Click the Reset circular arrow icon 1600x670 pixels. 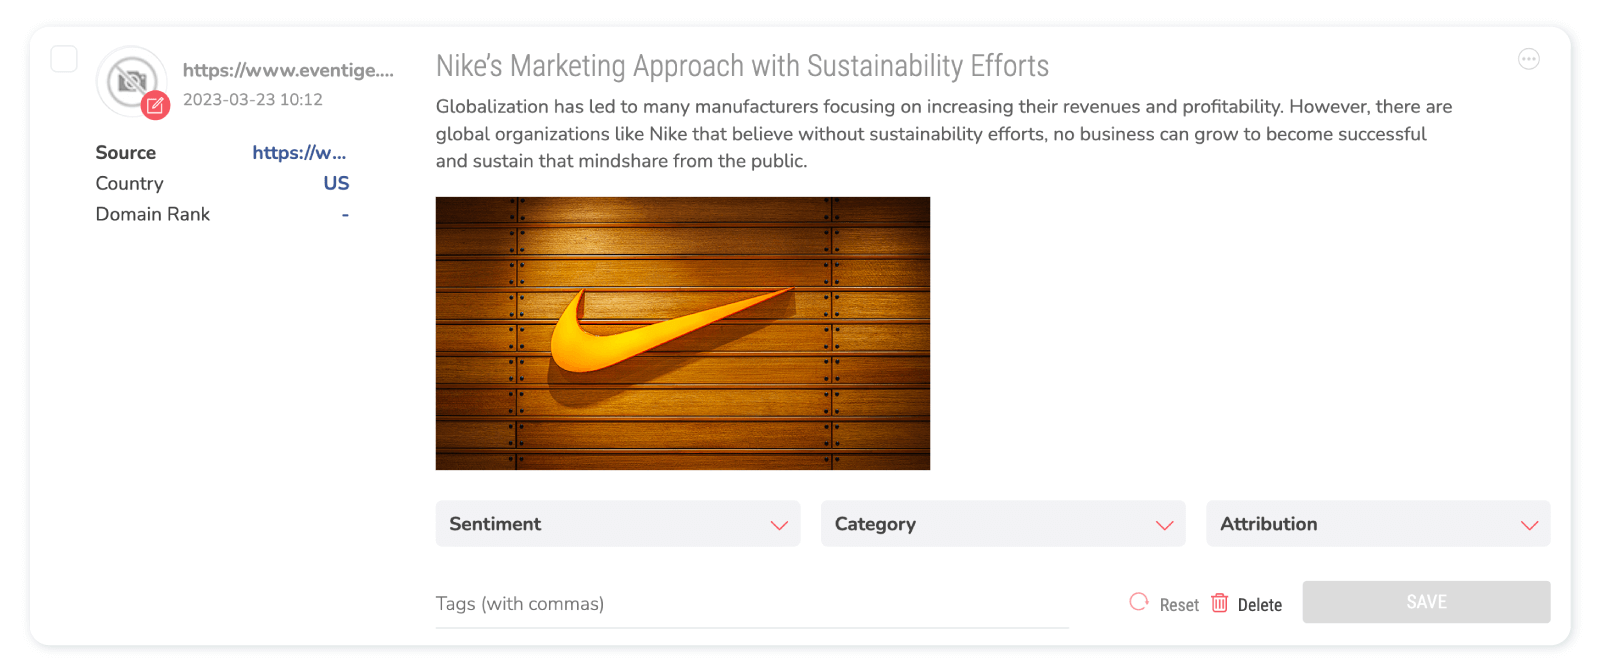(x=1139, y=602)
